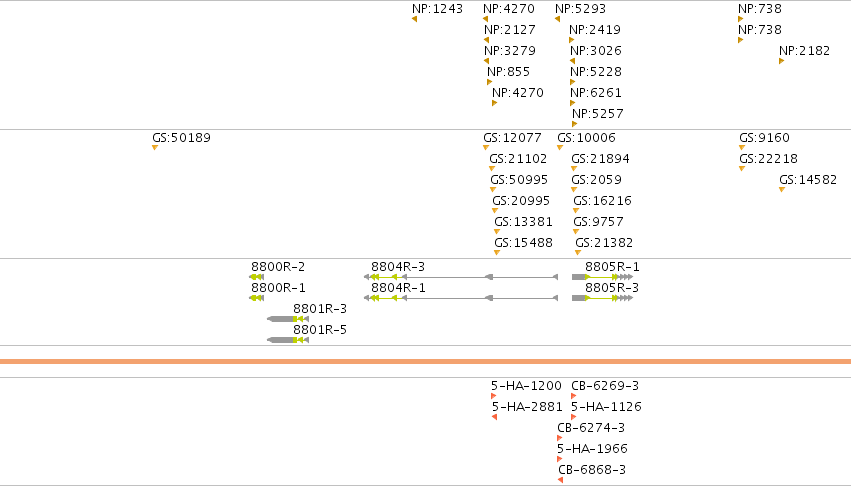Select the 5-HA-2881 label

click(x=527, y=407)
